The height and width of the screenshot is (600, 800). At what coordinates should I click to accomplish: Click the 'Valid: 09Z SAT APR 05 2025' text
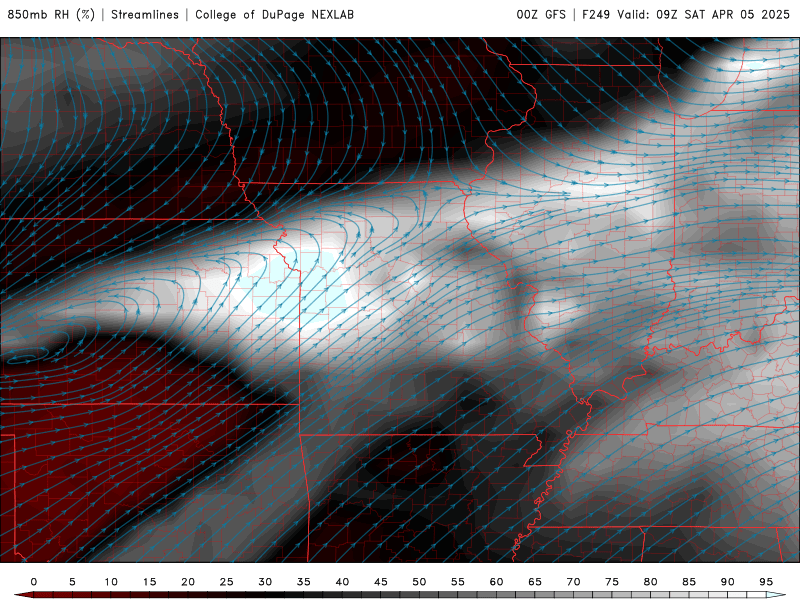[x=703, y=15]
